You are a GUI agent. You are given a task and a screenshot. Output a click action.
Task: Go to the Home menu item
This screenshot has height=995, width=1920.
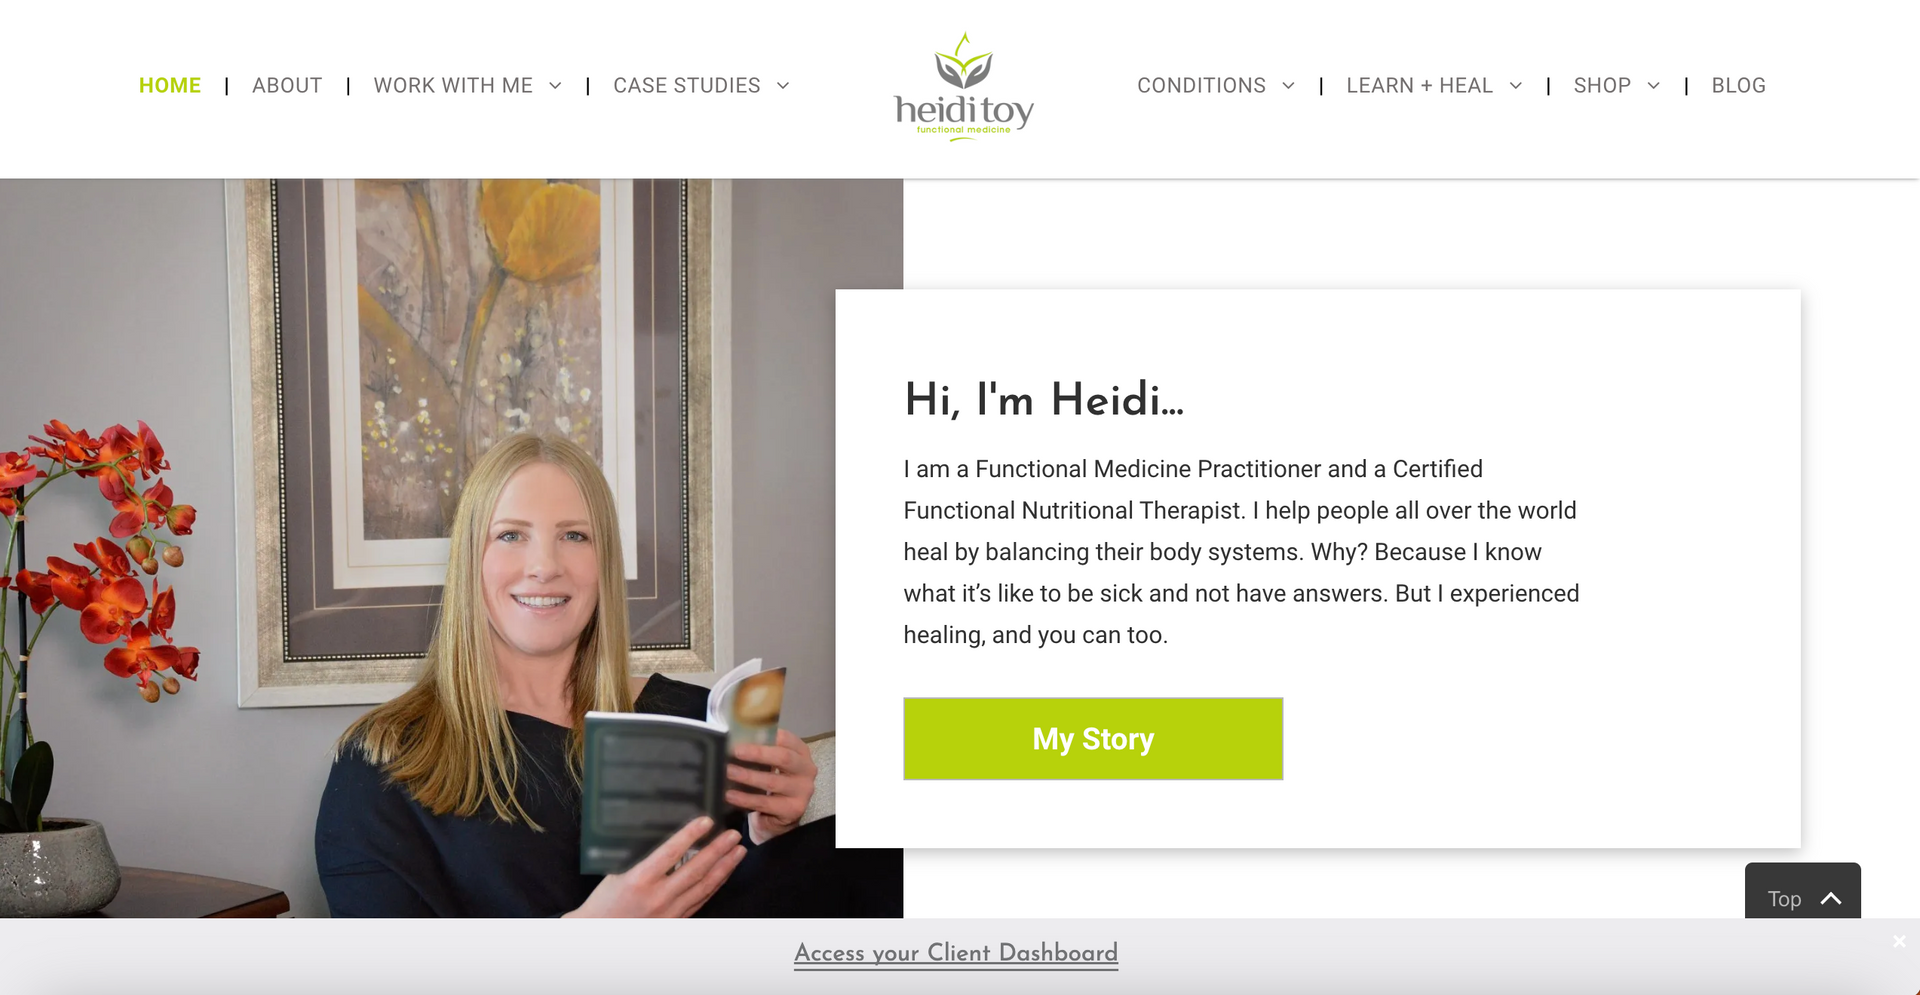[x=170, y=86]
